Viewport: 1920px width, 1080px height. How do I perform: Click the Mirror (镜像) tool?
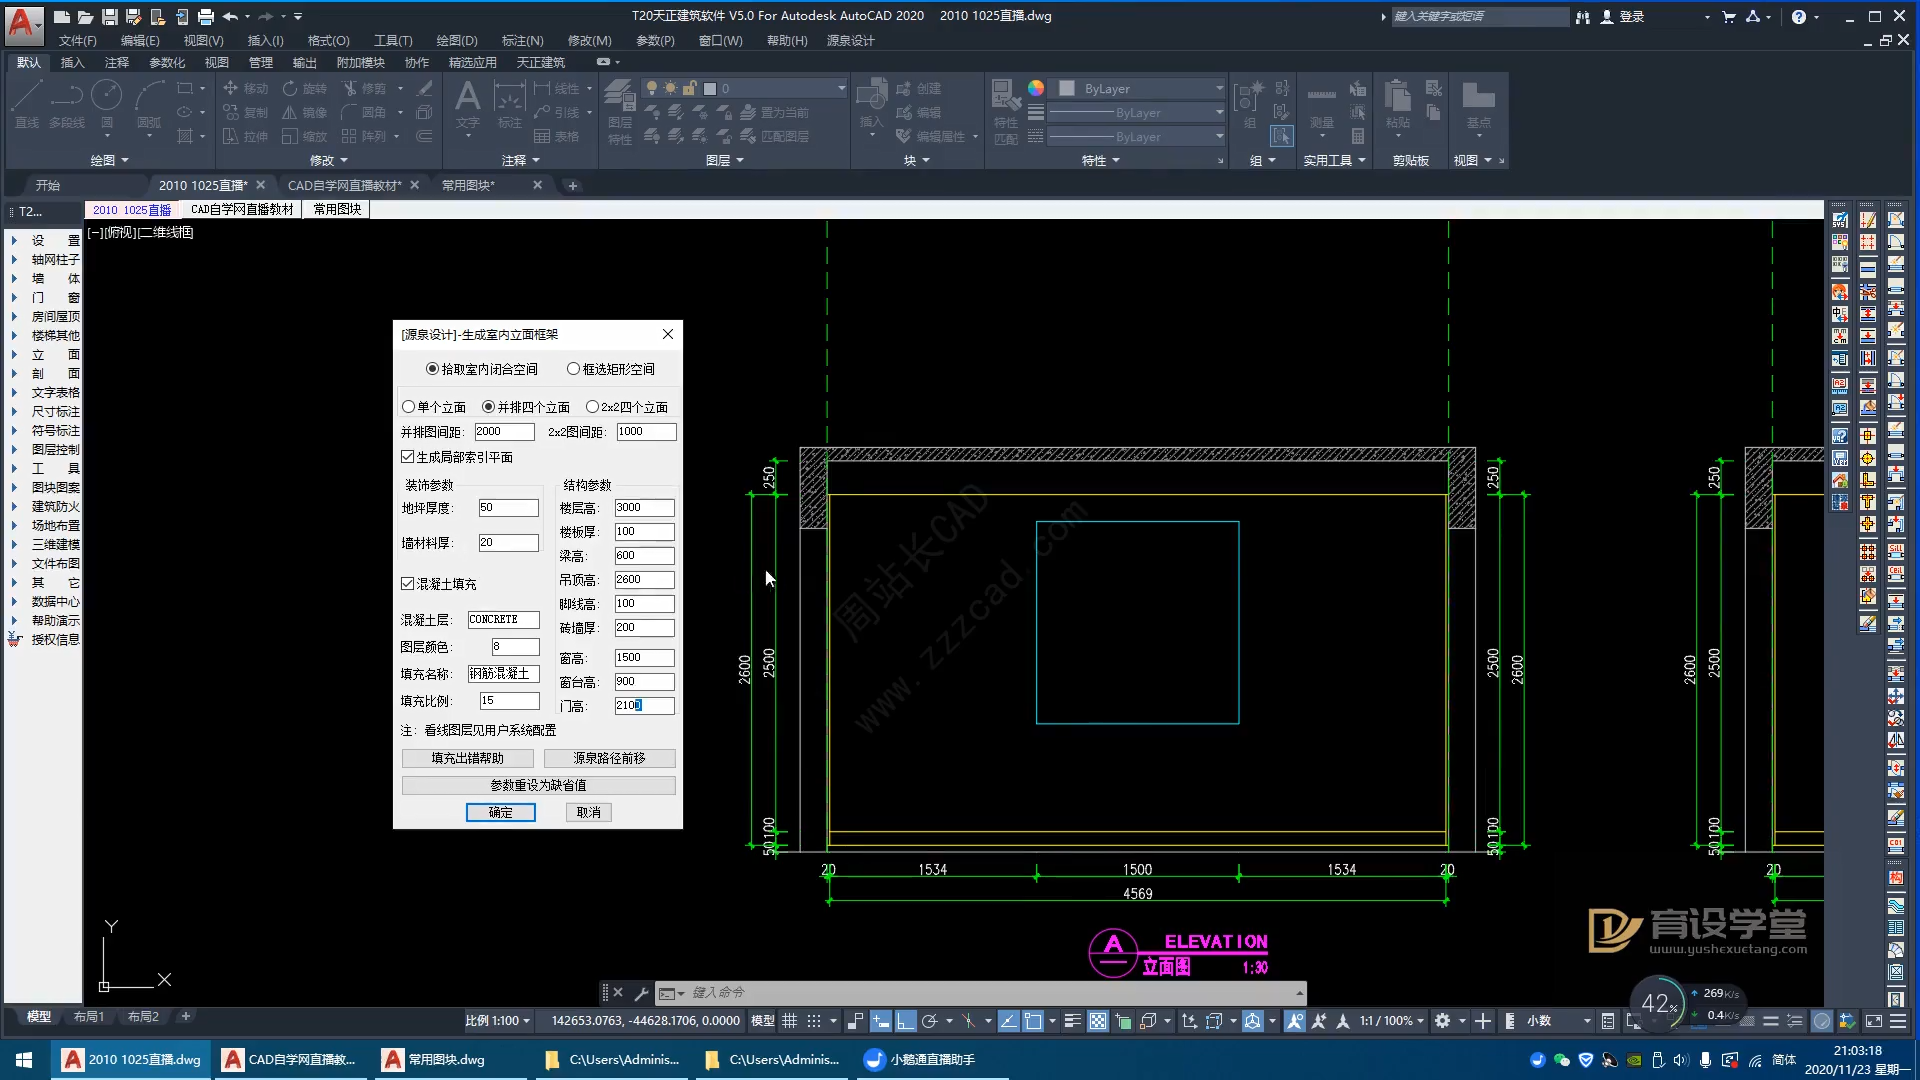point(304,112)
